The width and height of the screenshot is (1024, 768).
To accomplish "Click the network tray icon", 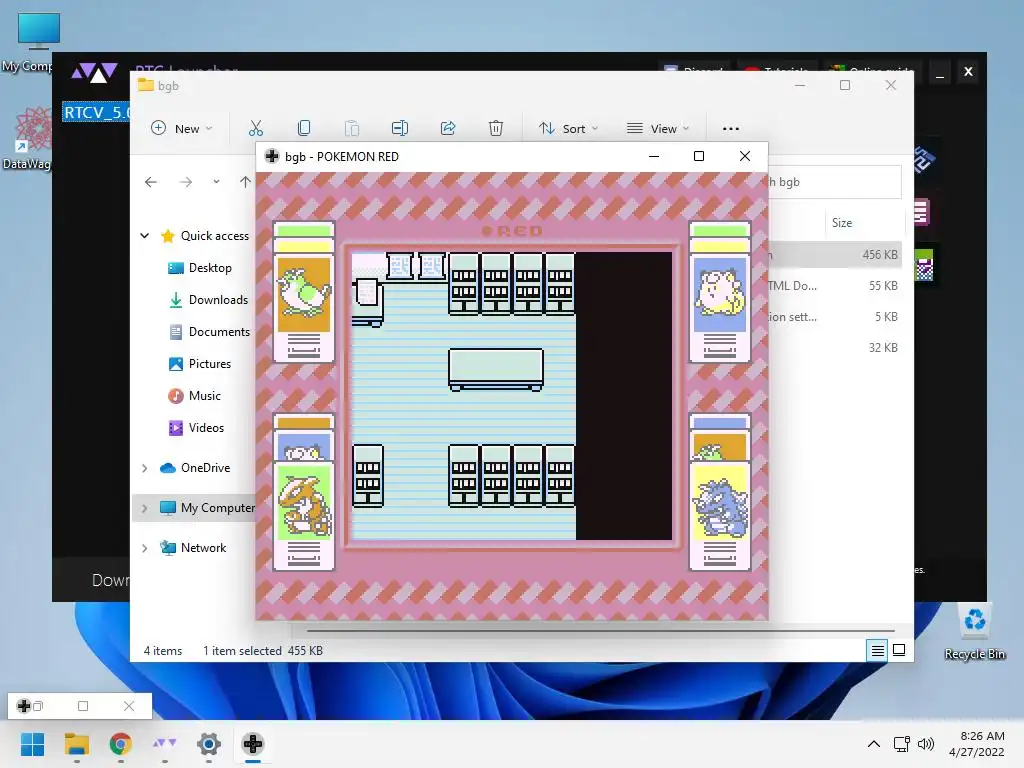I will [x=902, y=744].
